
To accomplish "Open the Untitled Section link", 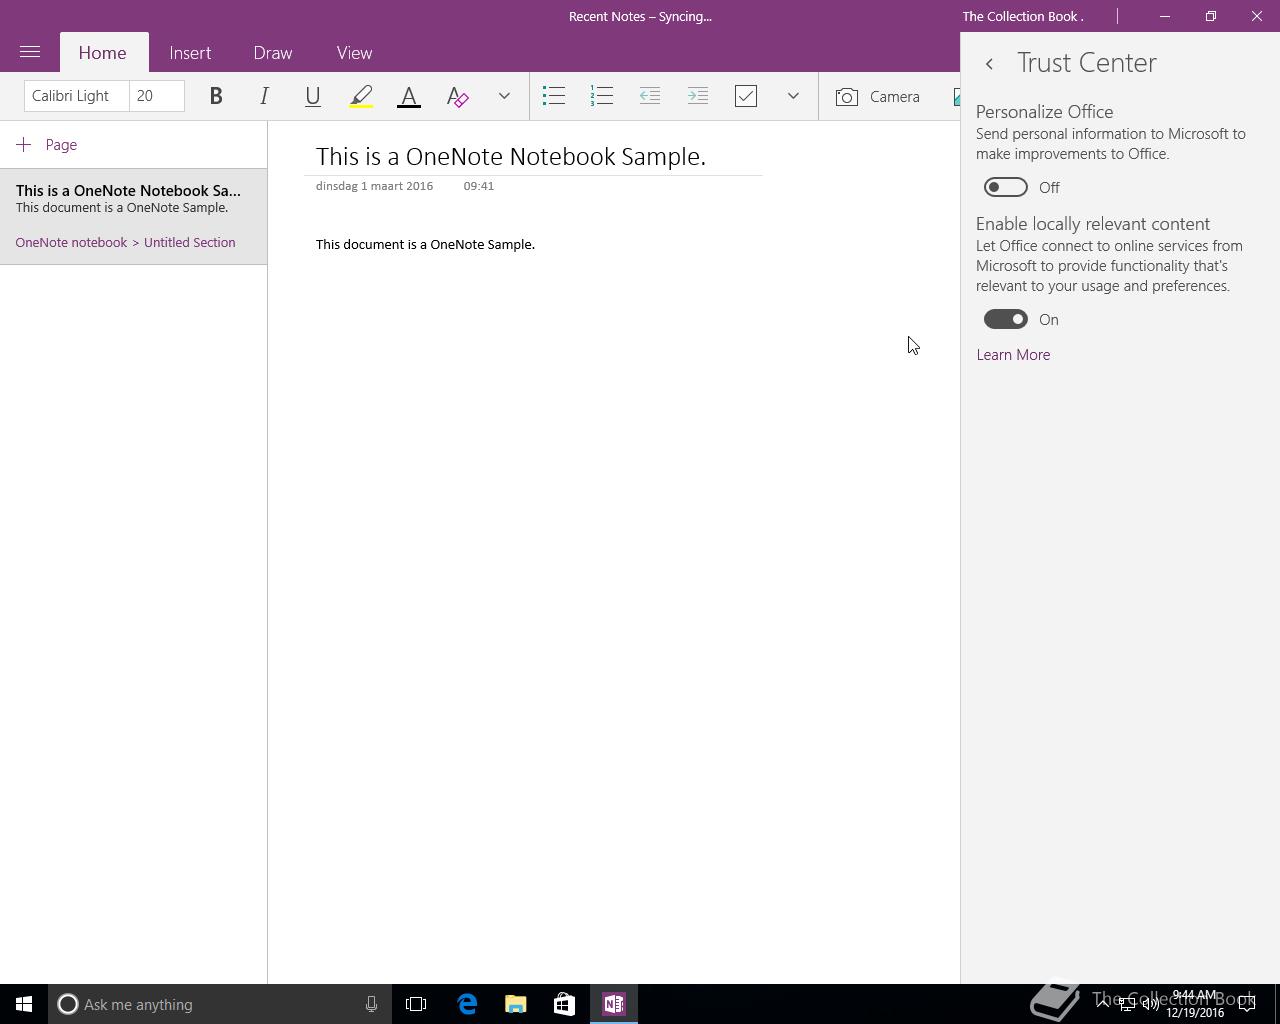I will 189,242.
